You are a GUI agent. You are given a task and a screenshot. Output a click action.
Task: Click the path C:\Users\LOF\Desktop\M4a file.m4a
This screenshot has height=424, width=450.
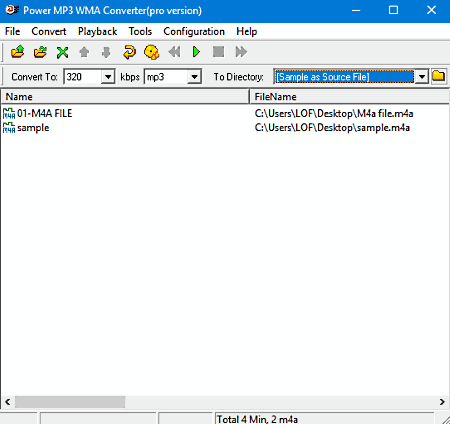pos(334,114)
